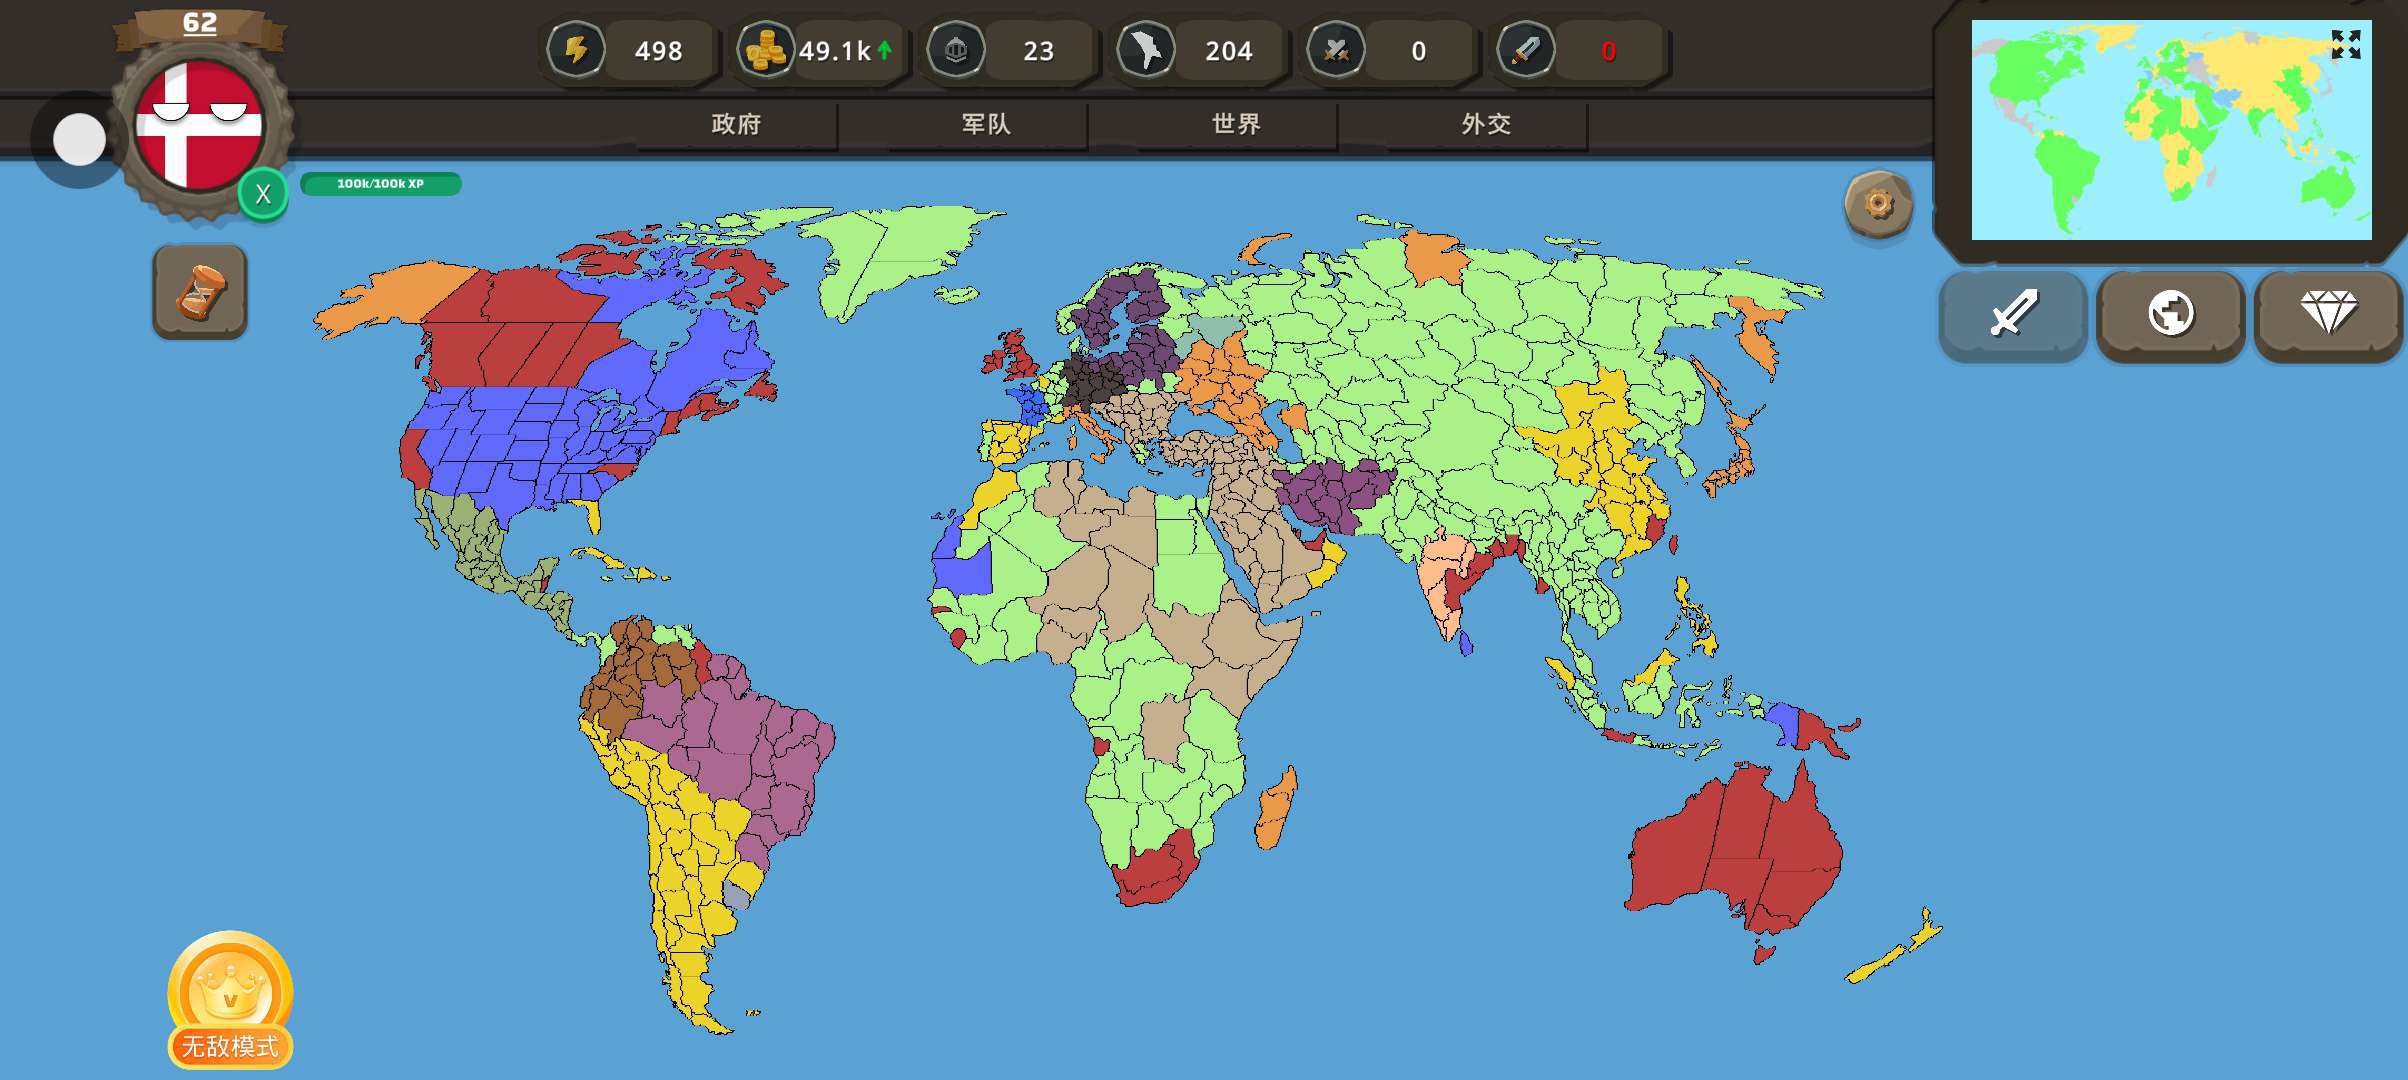Open the 外交 diplomacy tab
The image size is (2408, 1080).
click(x=1486, y=124)
